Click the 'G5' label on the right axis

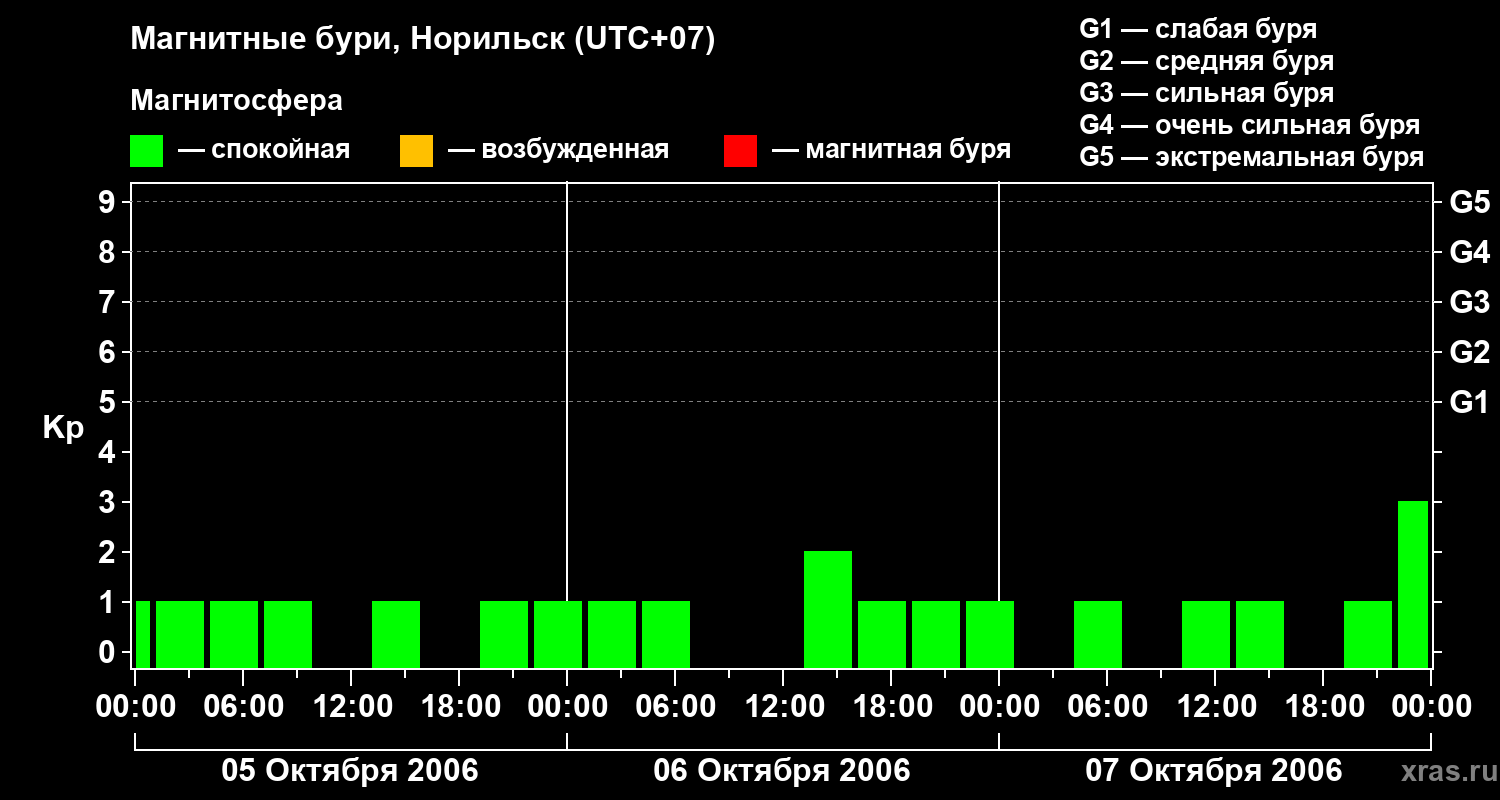(x=1469, y=202)
